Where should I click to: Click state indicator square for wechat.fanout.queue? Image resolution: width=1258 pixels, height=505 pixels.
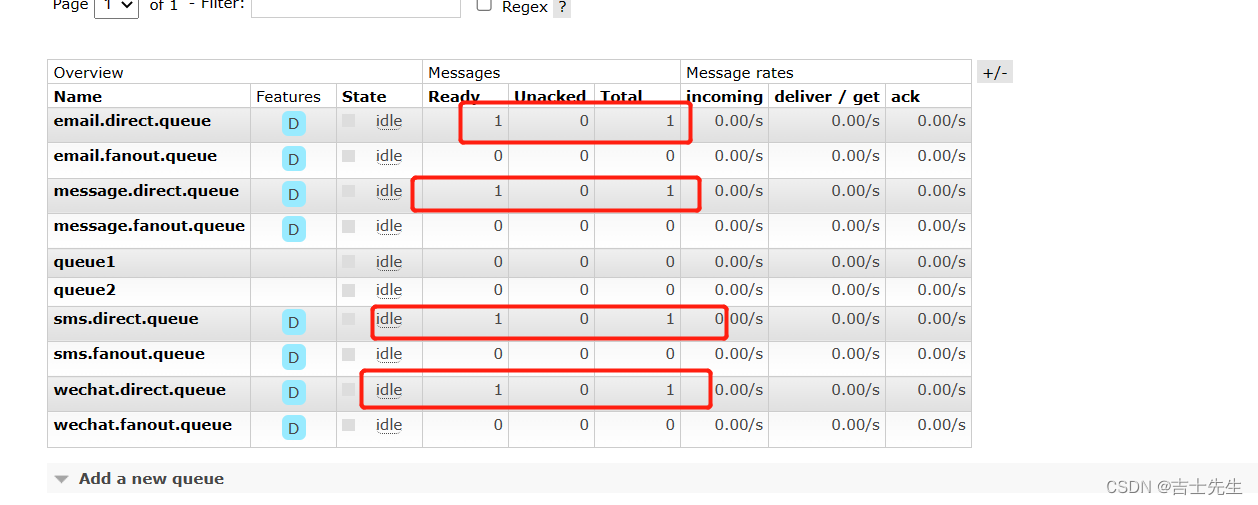pyautogui.click(x=348, y=425)
